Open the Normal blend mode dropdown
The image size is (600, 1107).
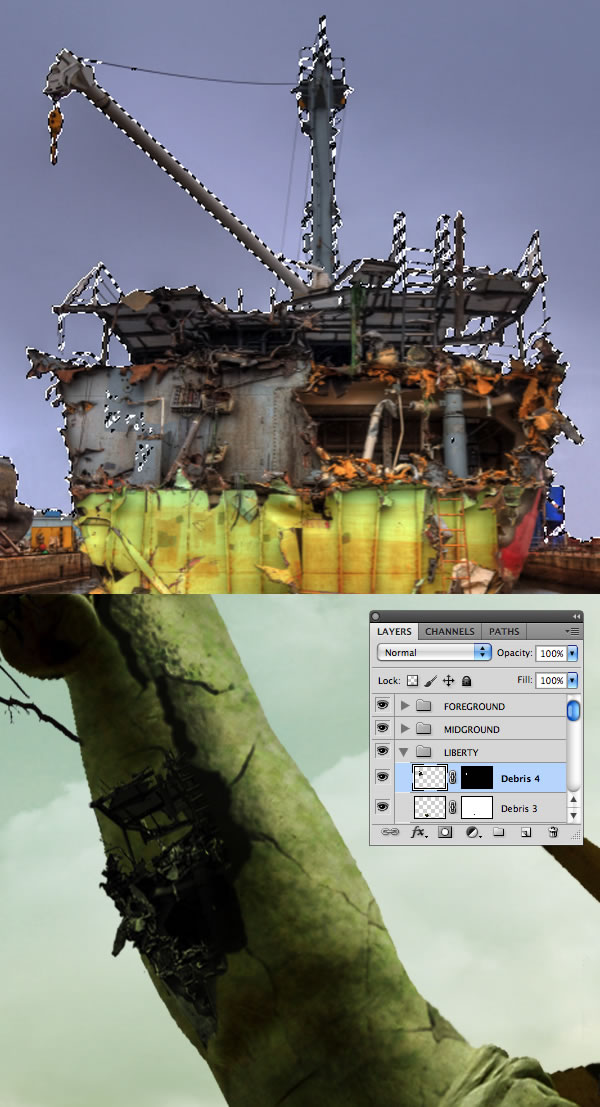coord(434,653)
